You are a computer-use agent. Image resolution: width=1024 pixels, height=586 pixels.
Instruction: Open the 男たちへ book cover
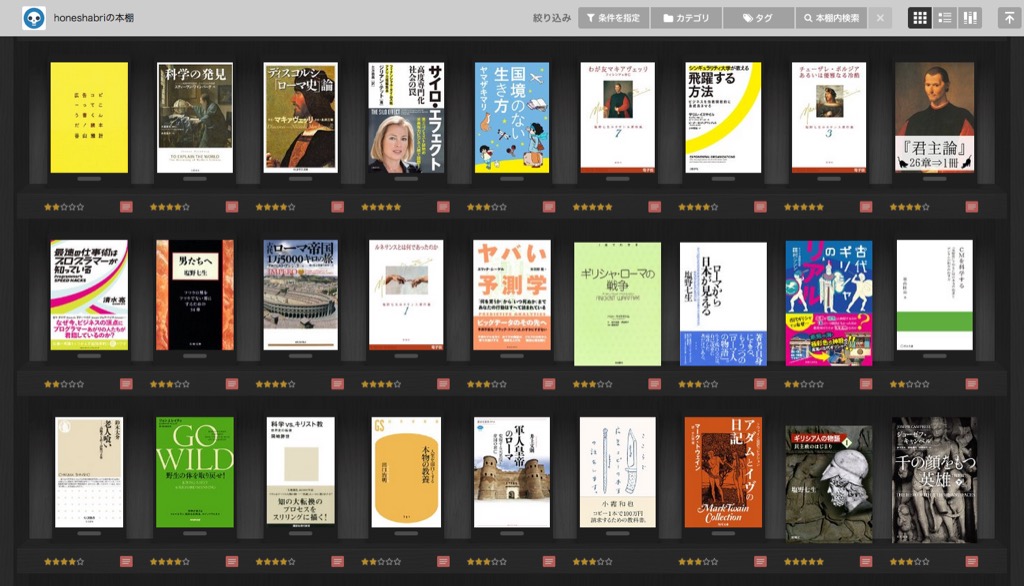click(x=195, y=295)
